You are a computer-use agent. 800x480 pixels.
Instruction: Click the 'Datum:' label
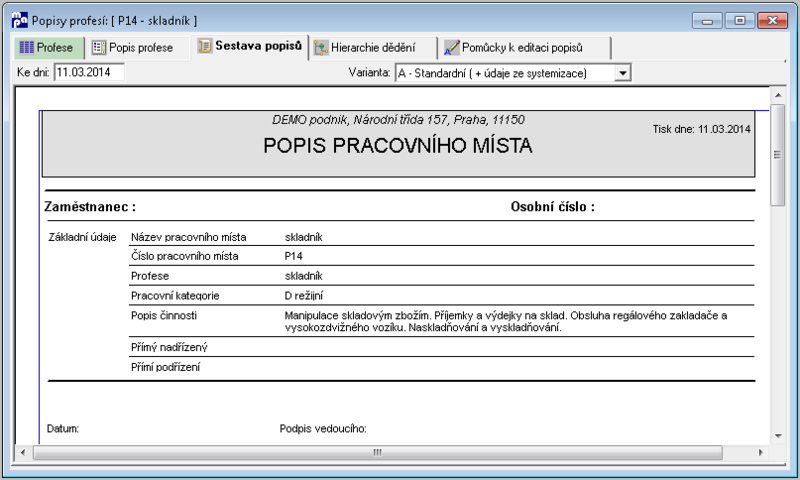63,428
